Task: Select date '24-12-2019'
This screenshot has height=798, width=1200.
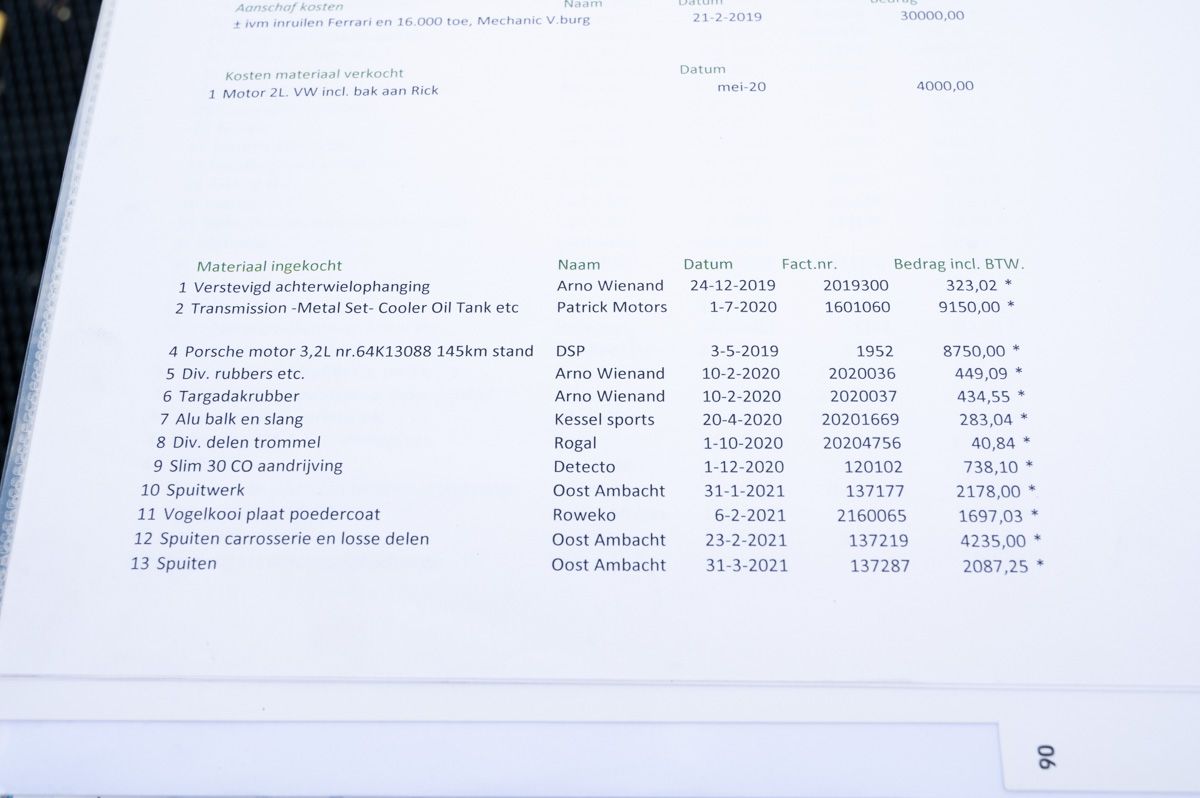Action: (733, 285)
